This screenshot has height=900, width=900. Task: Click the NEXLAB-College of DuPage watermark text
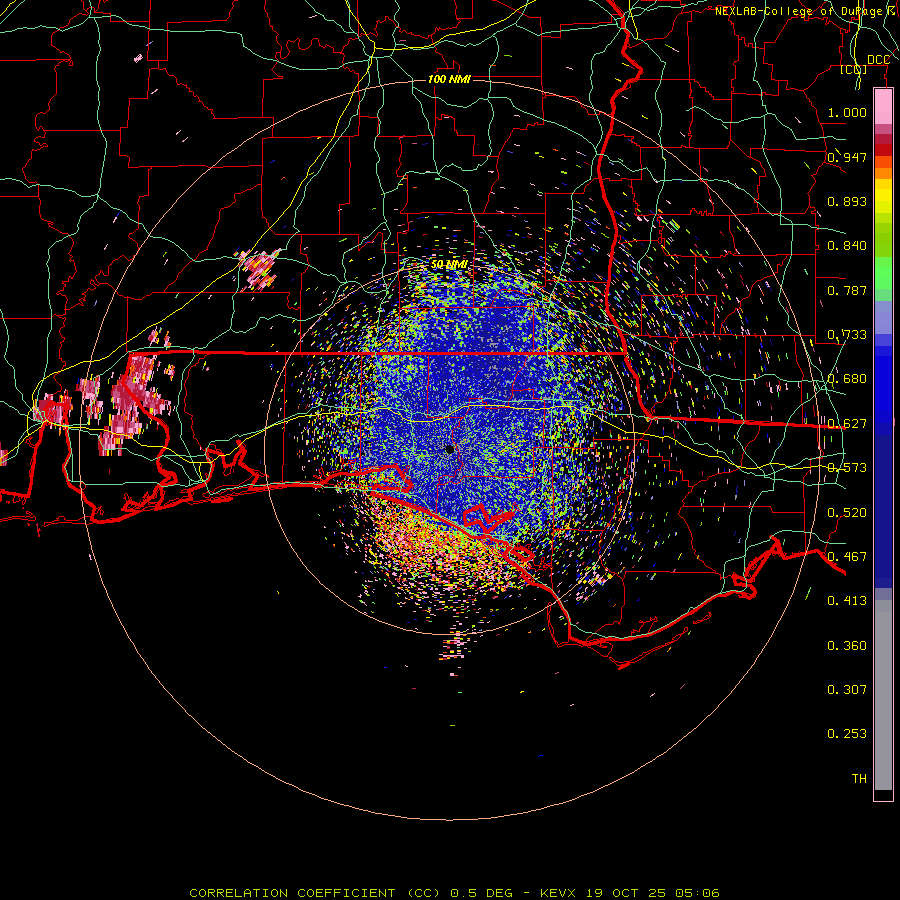point(806,11)
